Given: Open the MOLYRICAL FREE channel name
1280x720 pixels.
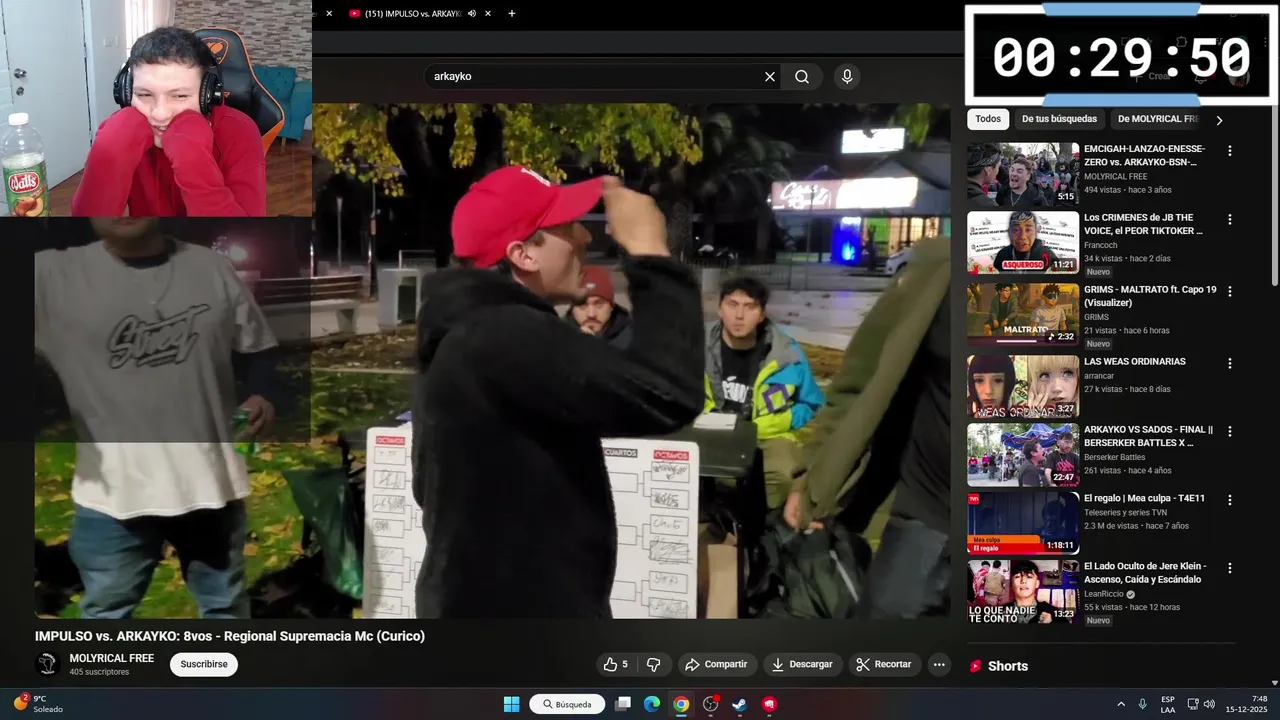Looking at the screenshot, I should pos(112,658).
